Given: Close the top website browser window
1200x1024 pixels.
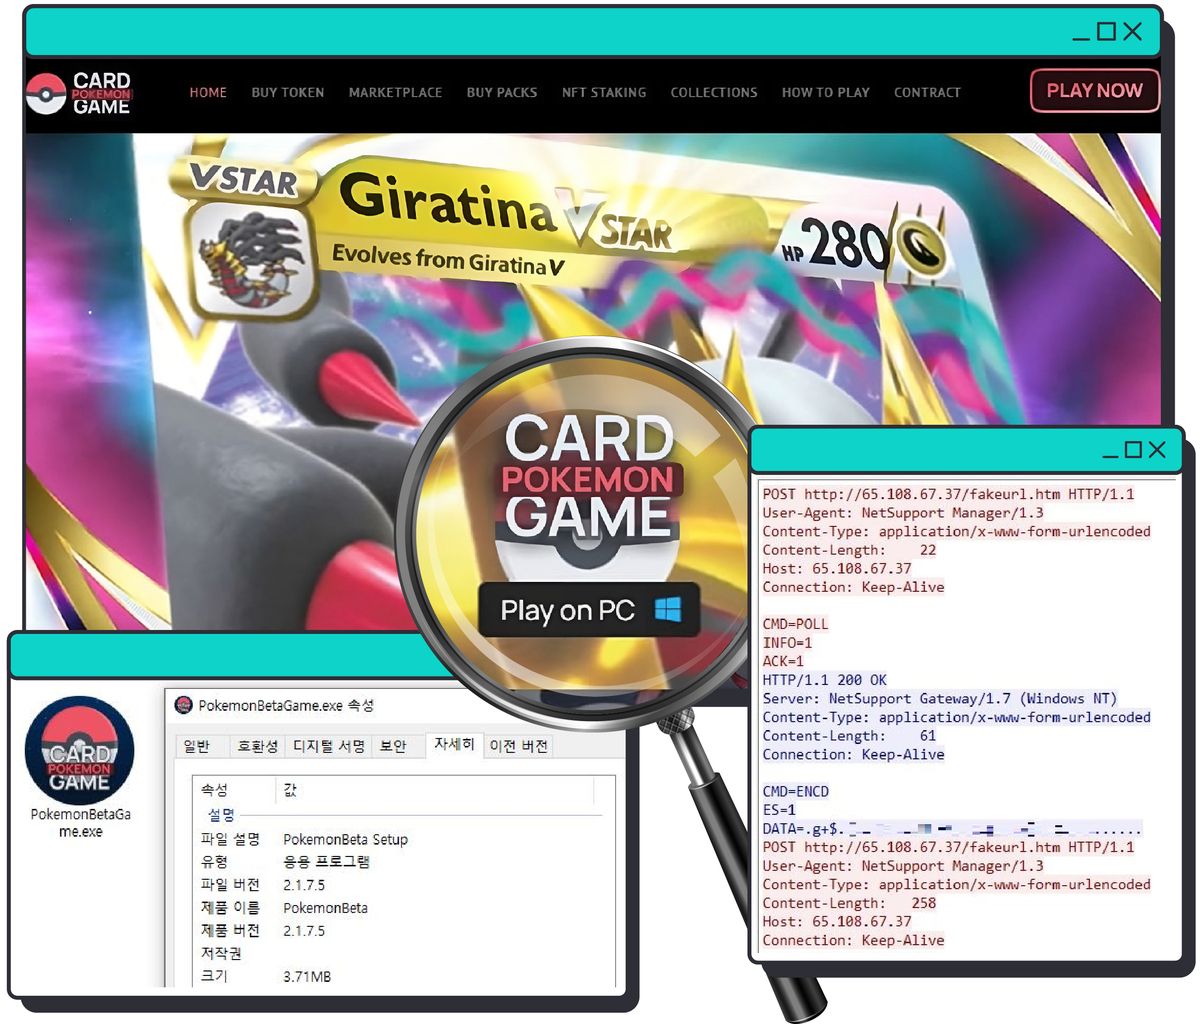Looking at the screenshot, I should pos(1133,32).
